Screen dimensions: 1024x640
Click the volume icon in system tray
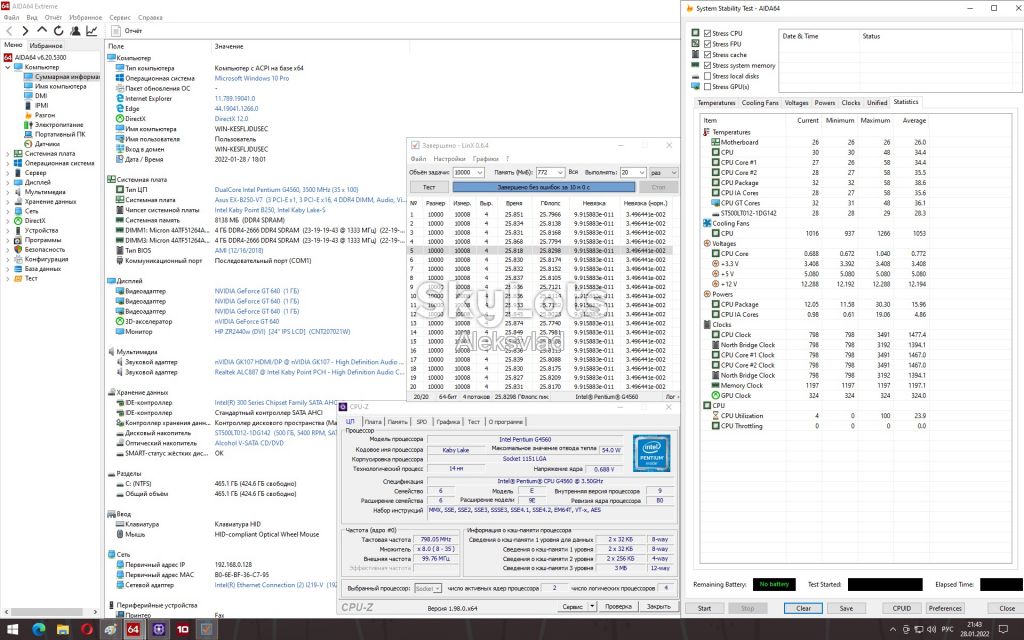[x=931, y=630]
